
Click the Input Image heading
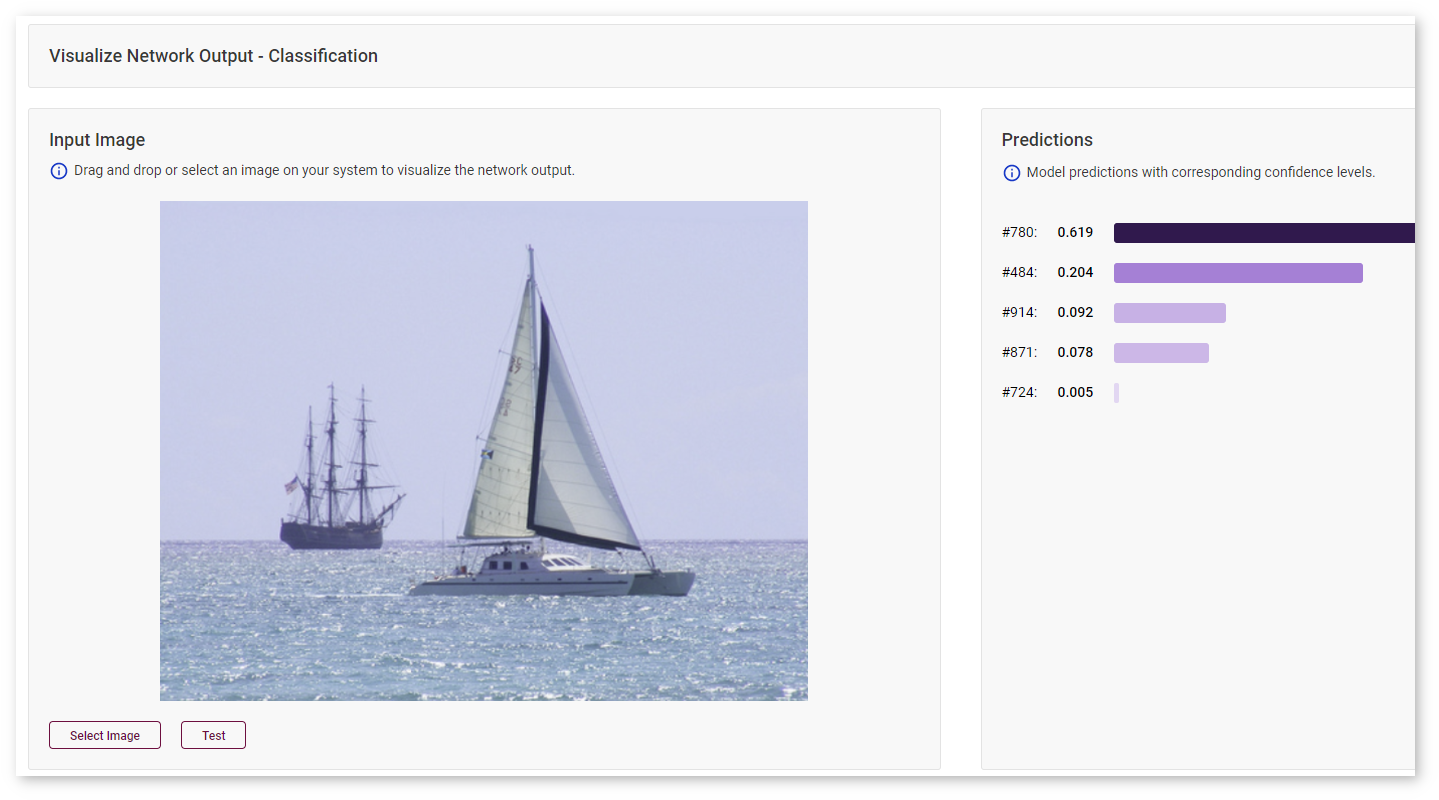coord(97,140)
